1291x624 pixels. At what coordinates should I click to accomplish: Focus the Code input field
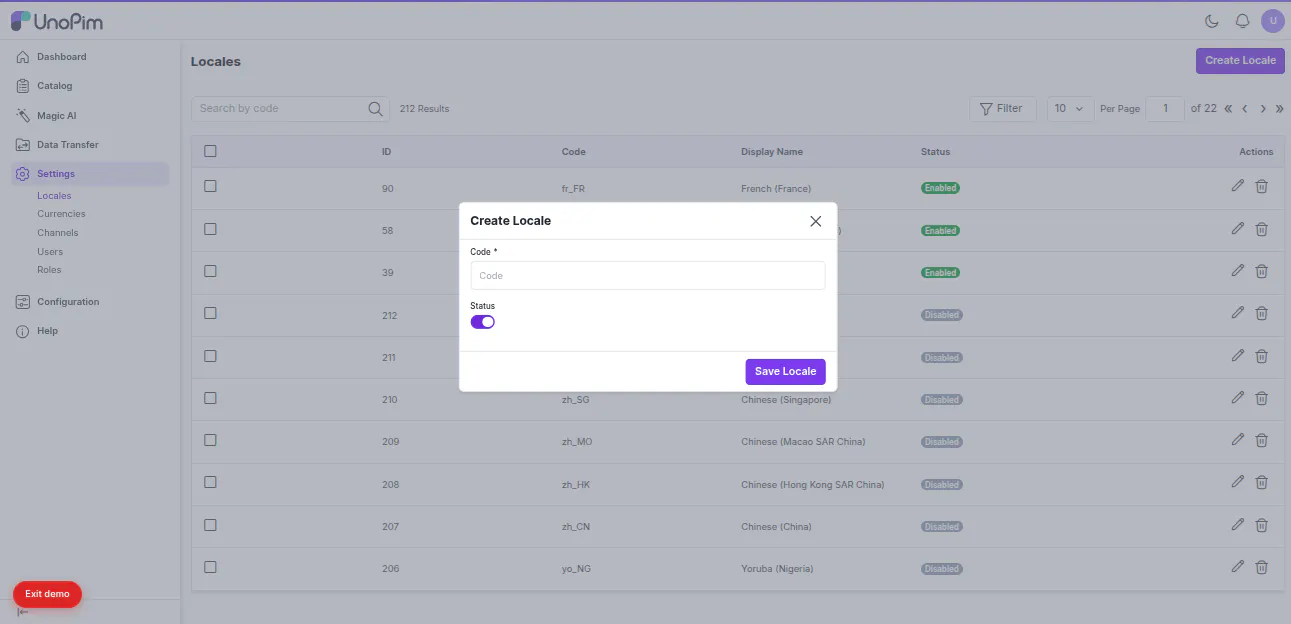648,276
